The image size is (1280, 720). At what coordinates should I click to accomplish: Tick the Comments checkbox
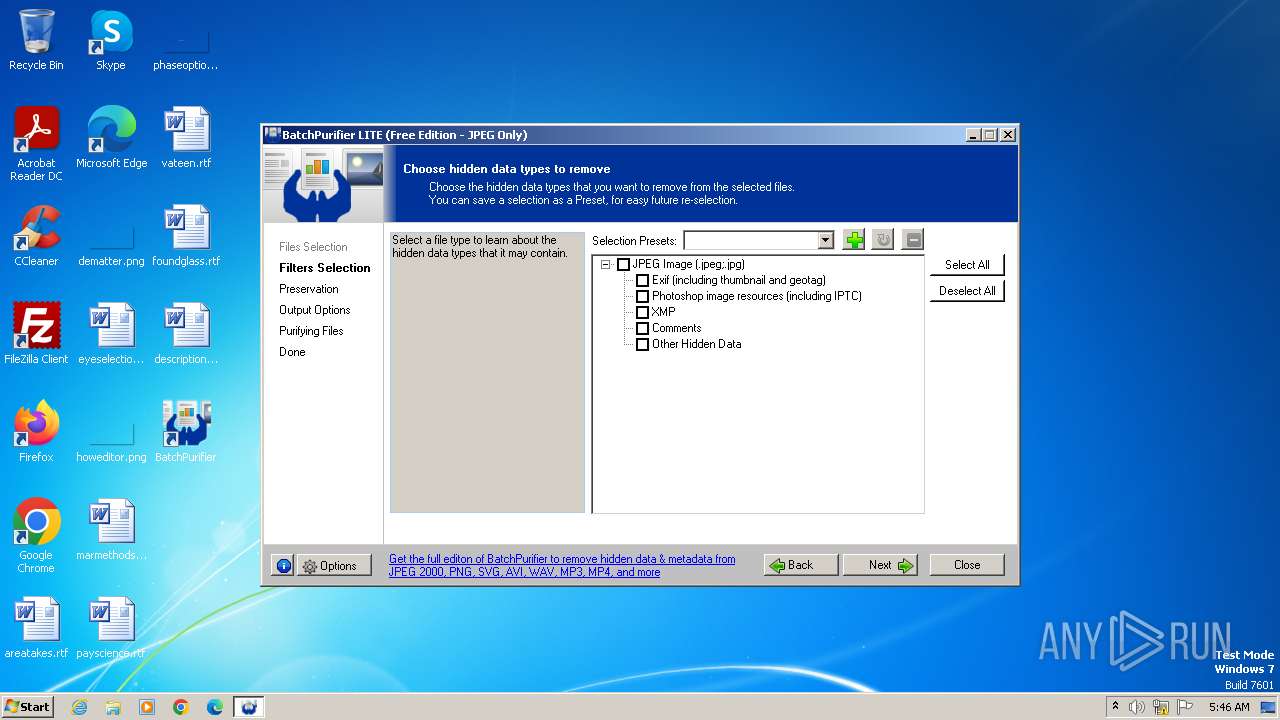(643, 329)
